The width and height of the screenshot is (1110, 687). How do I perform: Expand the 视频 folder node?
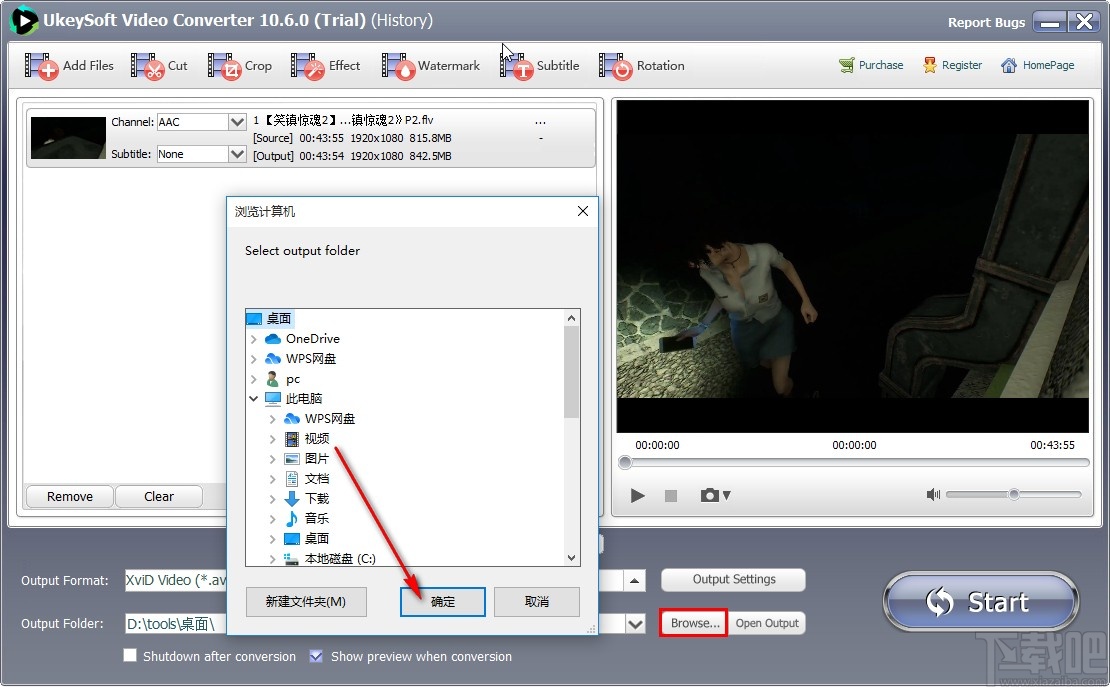273,439
